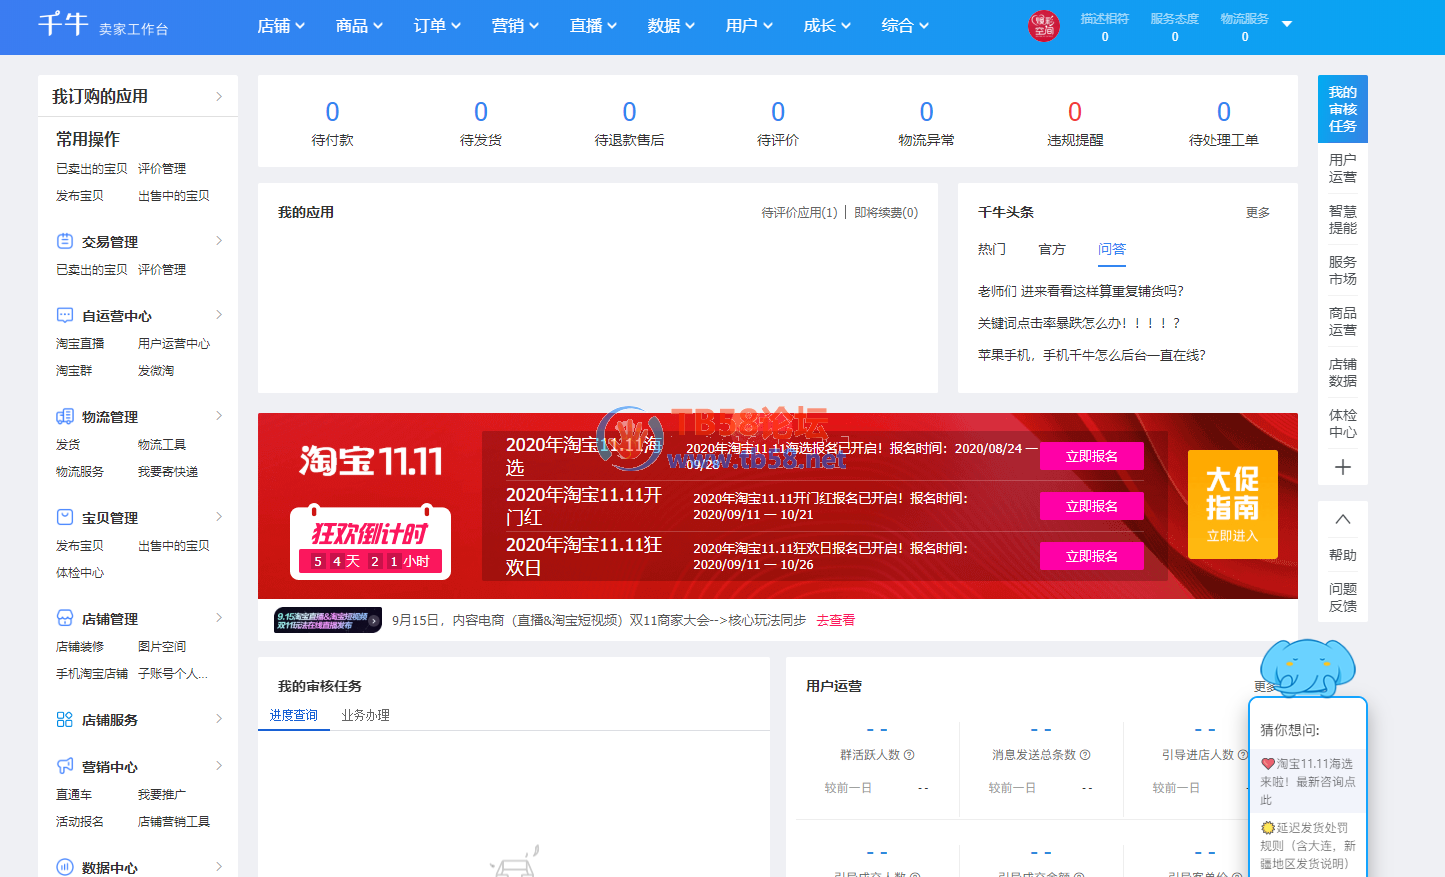The height and width of the screenshot is (877, 1445).
Task: Open the 用户 dropdown menu
Action: 750,26
